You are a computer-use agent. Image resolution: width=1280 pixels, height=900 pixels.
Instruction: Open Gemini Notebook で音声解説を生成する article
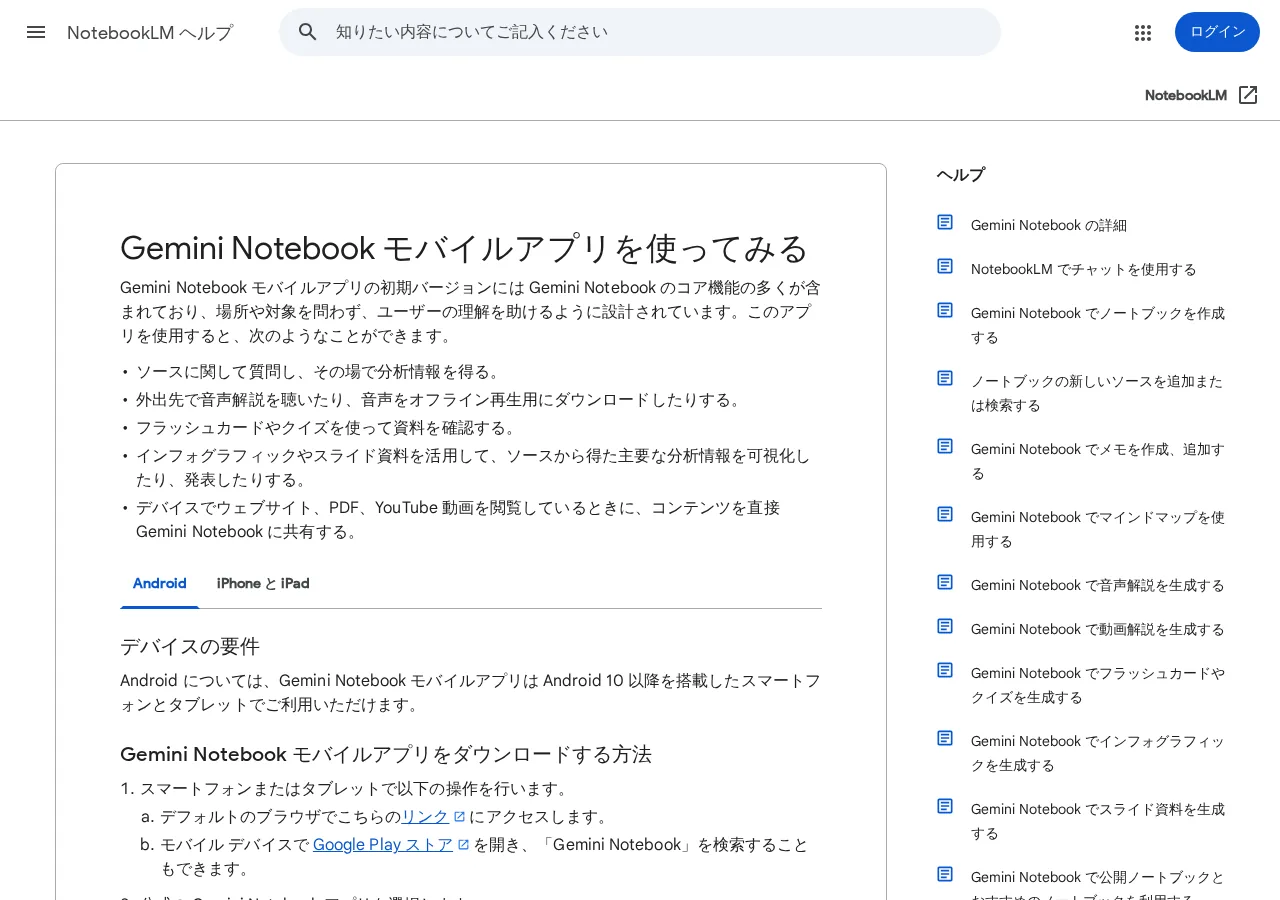coord(1098,585)
